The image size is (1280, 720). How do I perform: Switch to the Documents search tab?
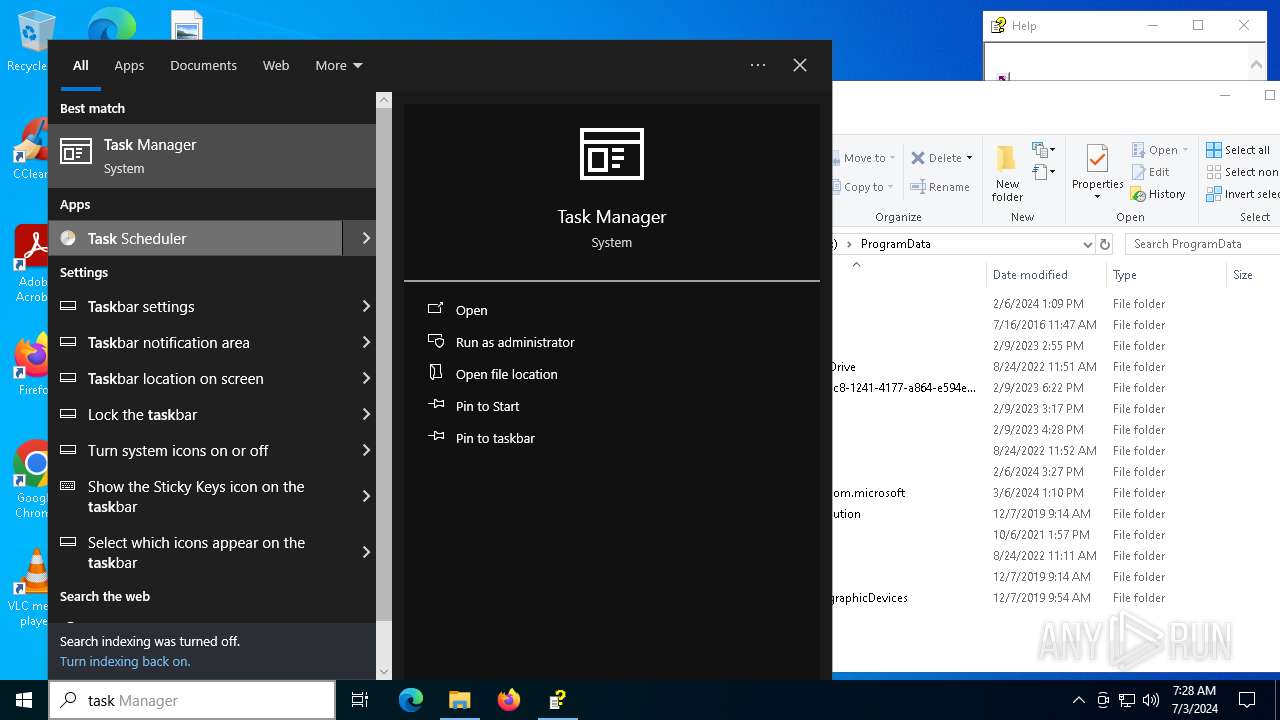[203, 65]
